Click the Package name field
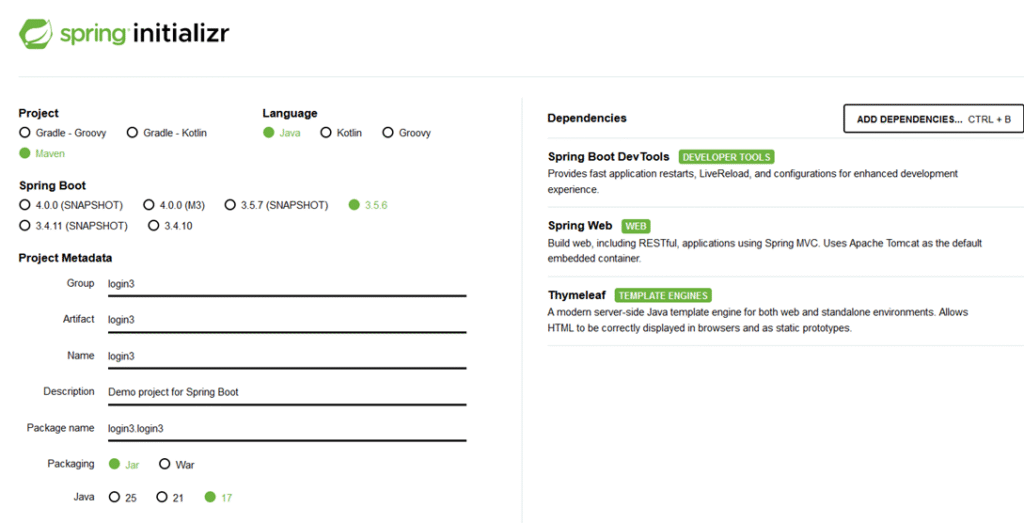1024x523 pixels. (x=286, y=428)
